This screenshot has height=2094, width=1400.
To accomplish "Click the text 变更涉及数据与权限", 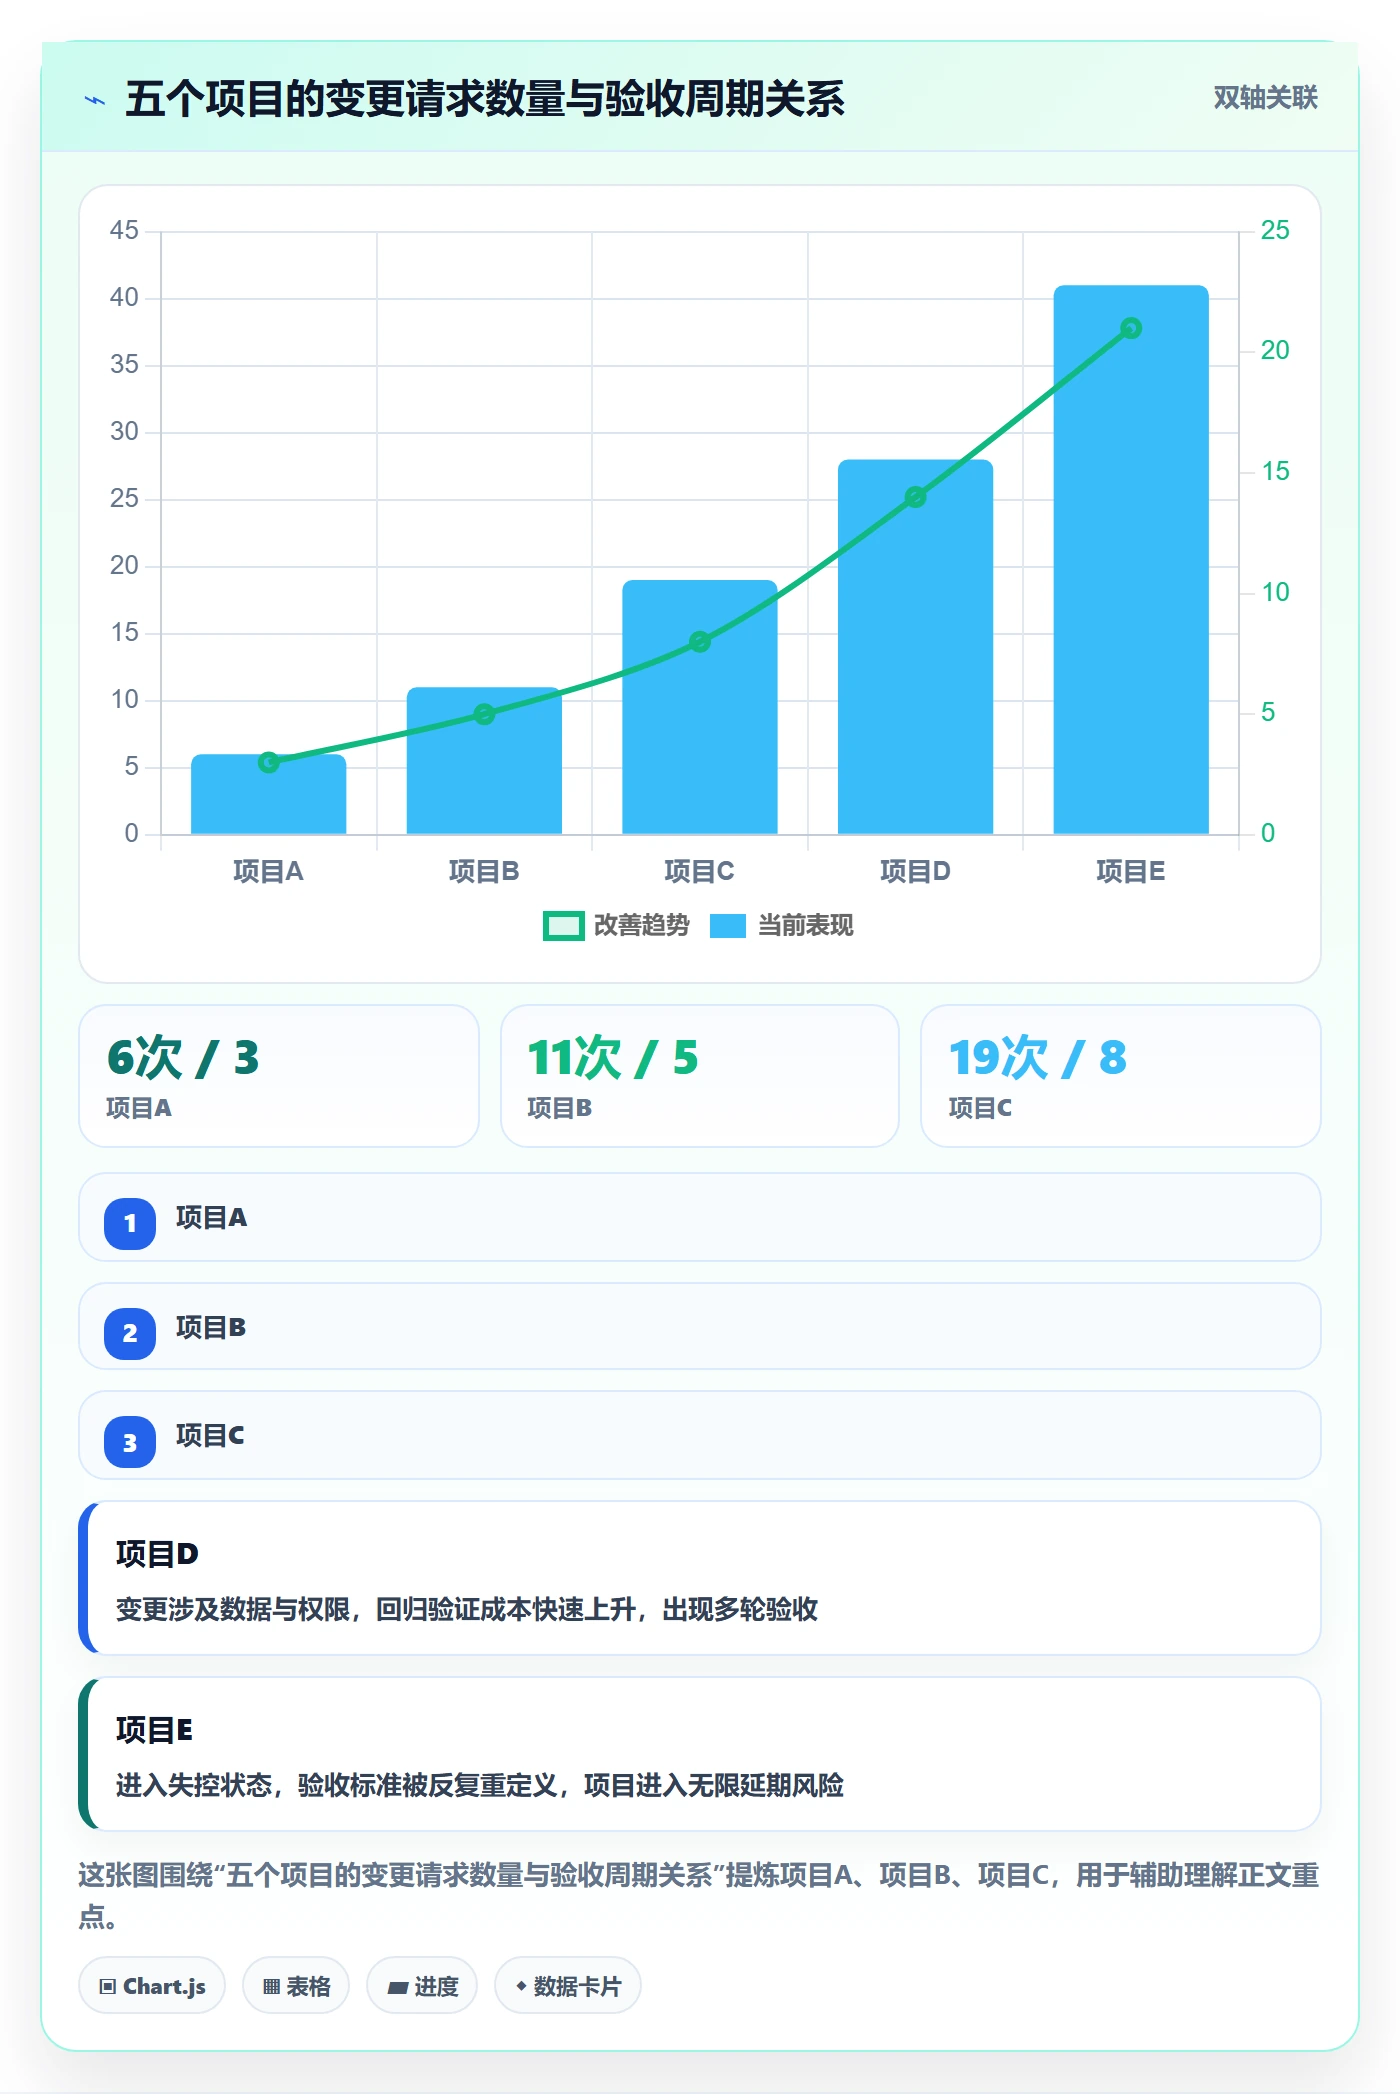I will [x=233, y=1610].
